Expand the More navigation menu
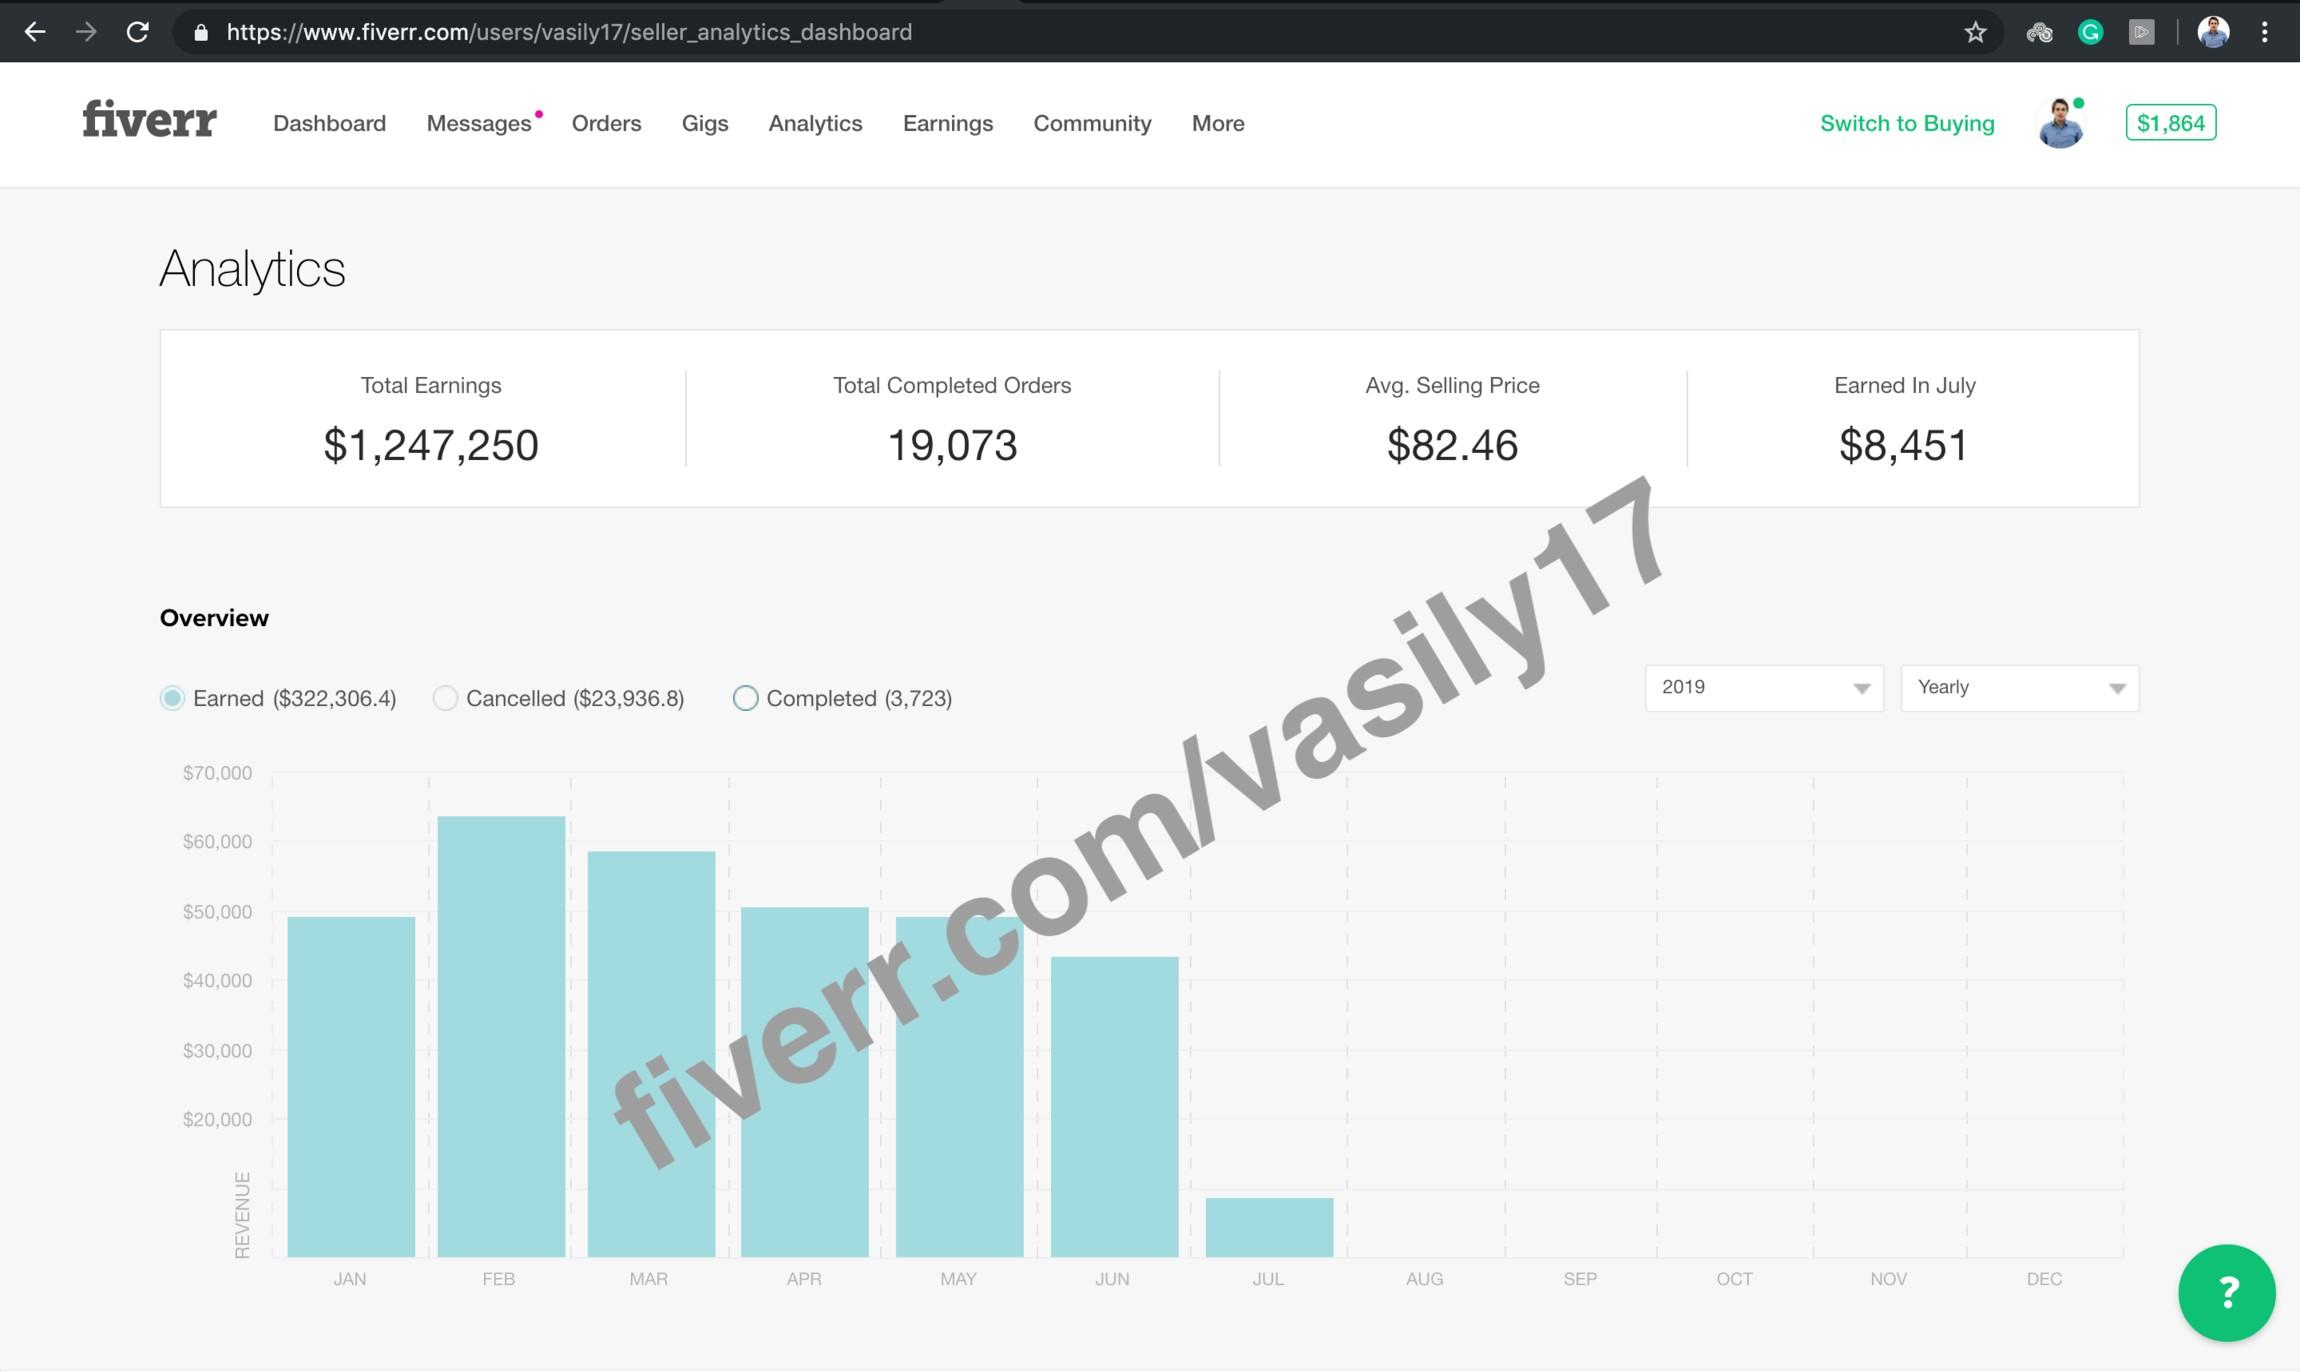Image resolution: width=2300 pixels, height=1372 pixels. 1217,123
